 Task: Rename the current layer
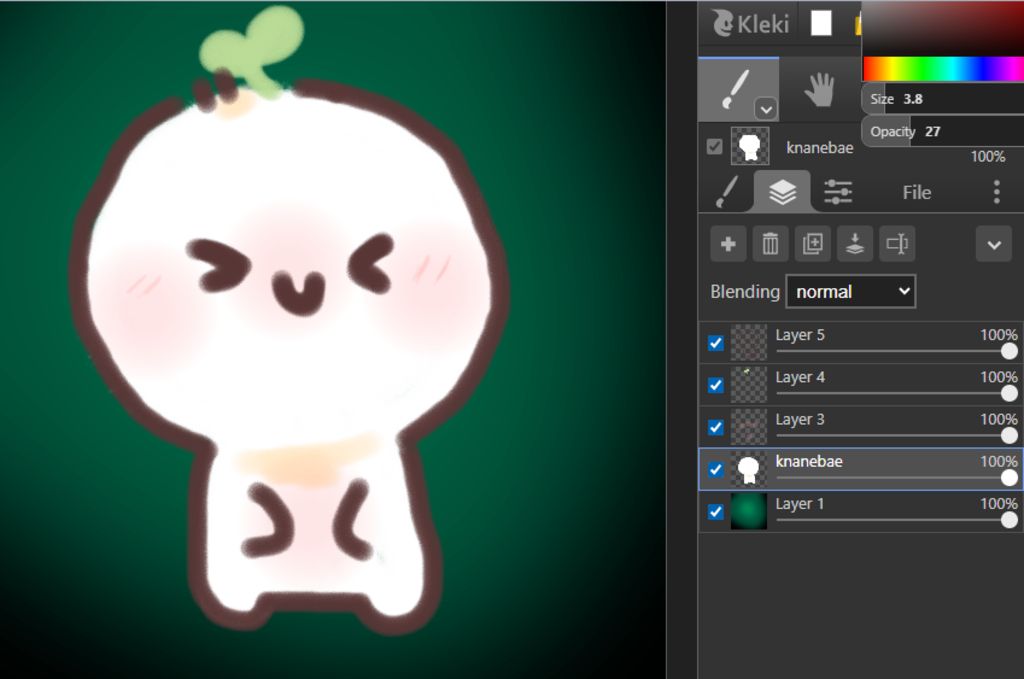(x=897, y=244)
